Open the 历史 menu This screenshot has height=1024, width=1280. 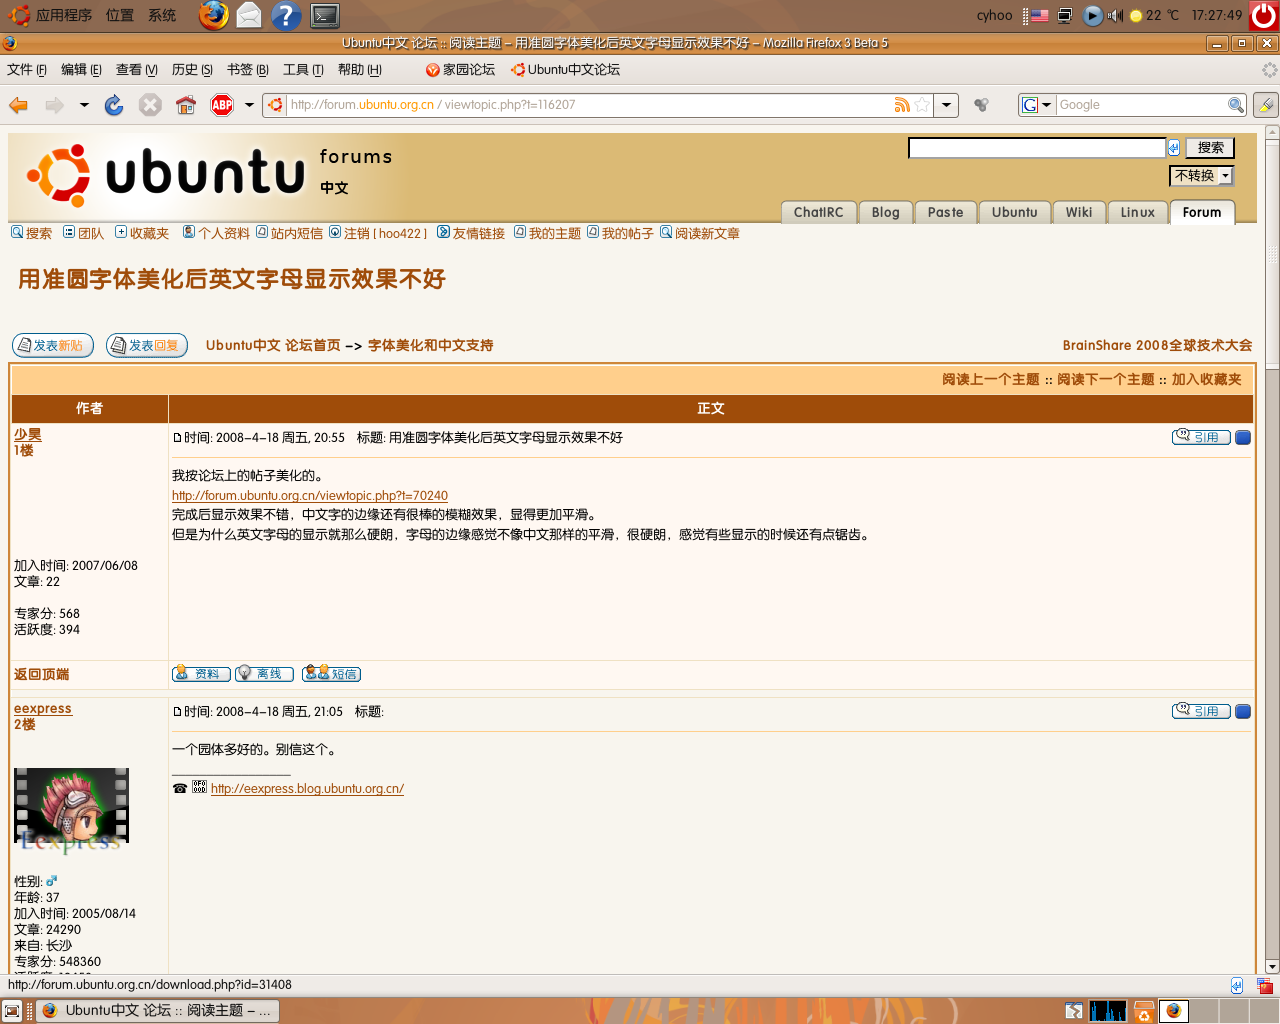point(192,70)
